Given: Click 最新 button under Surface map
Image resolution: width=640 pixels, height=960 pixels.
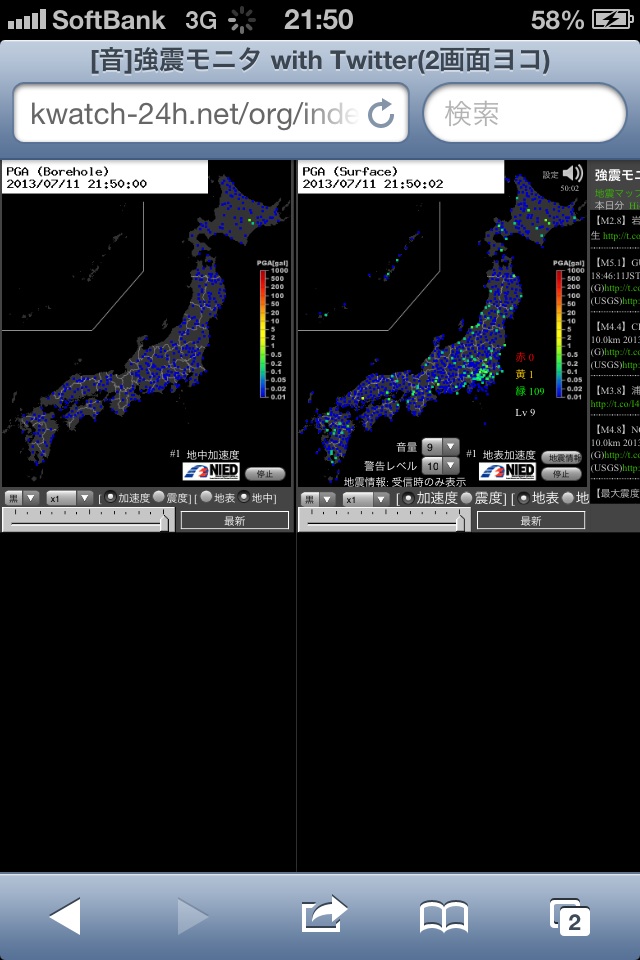Looking at the screenshot, I should coord(531,520).
